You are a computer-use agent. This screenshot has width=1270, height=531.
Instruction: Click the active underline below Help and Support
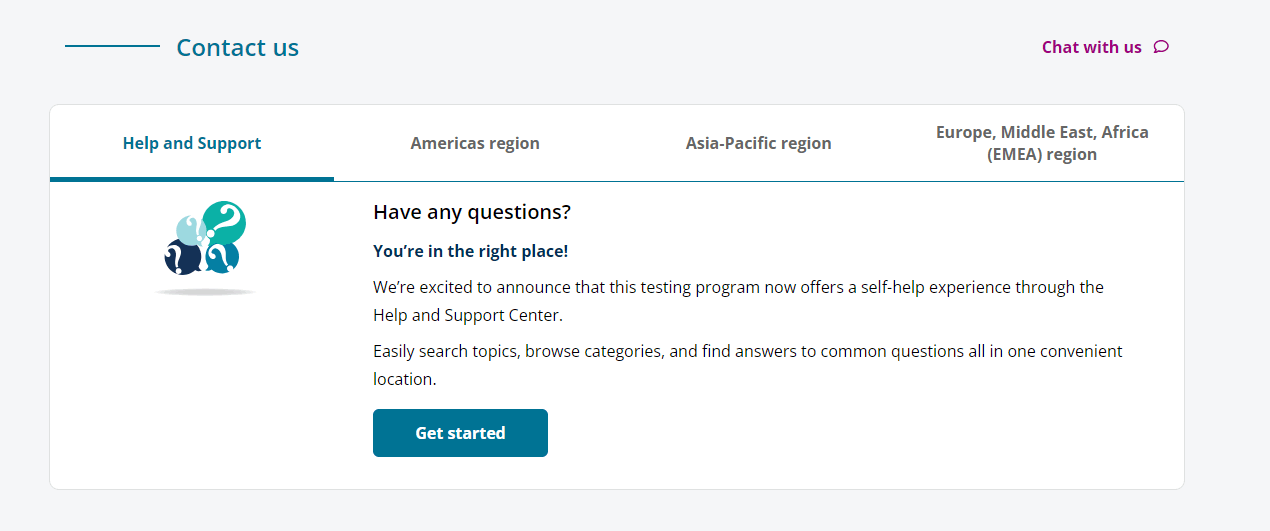pos(192,179)
